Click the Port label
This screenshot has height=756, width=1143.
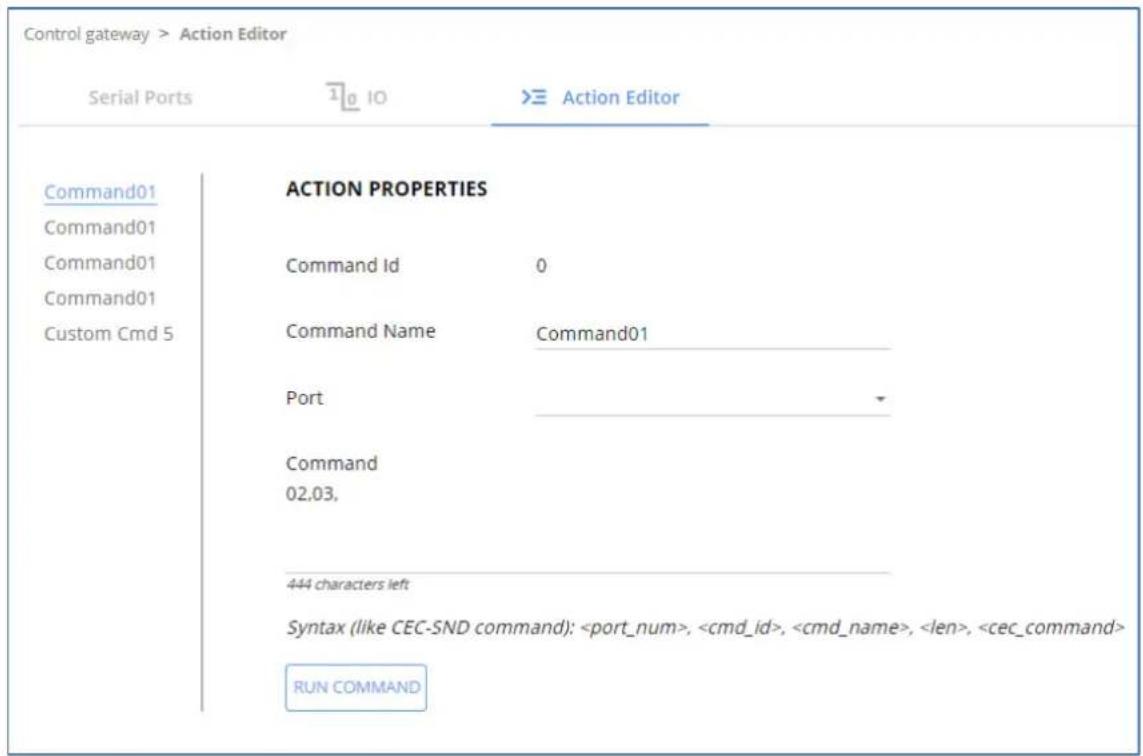pos(304,398)
